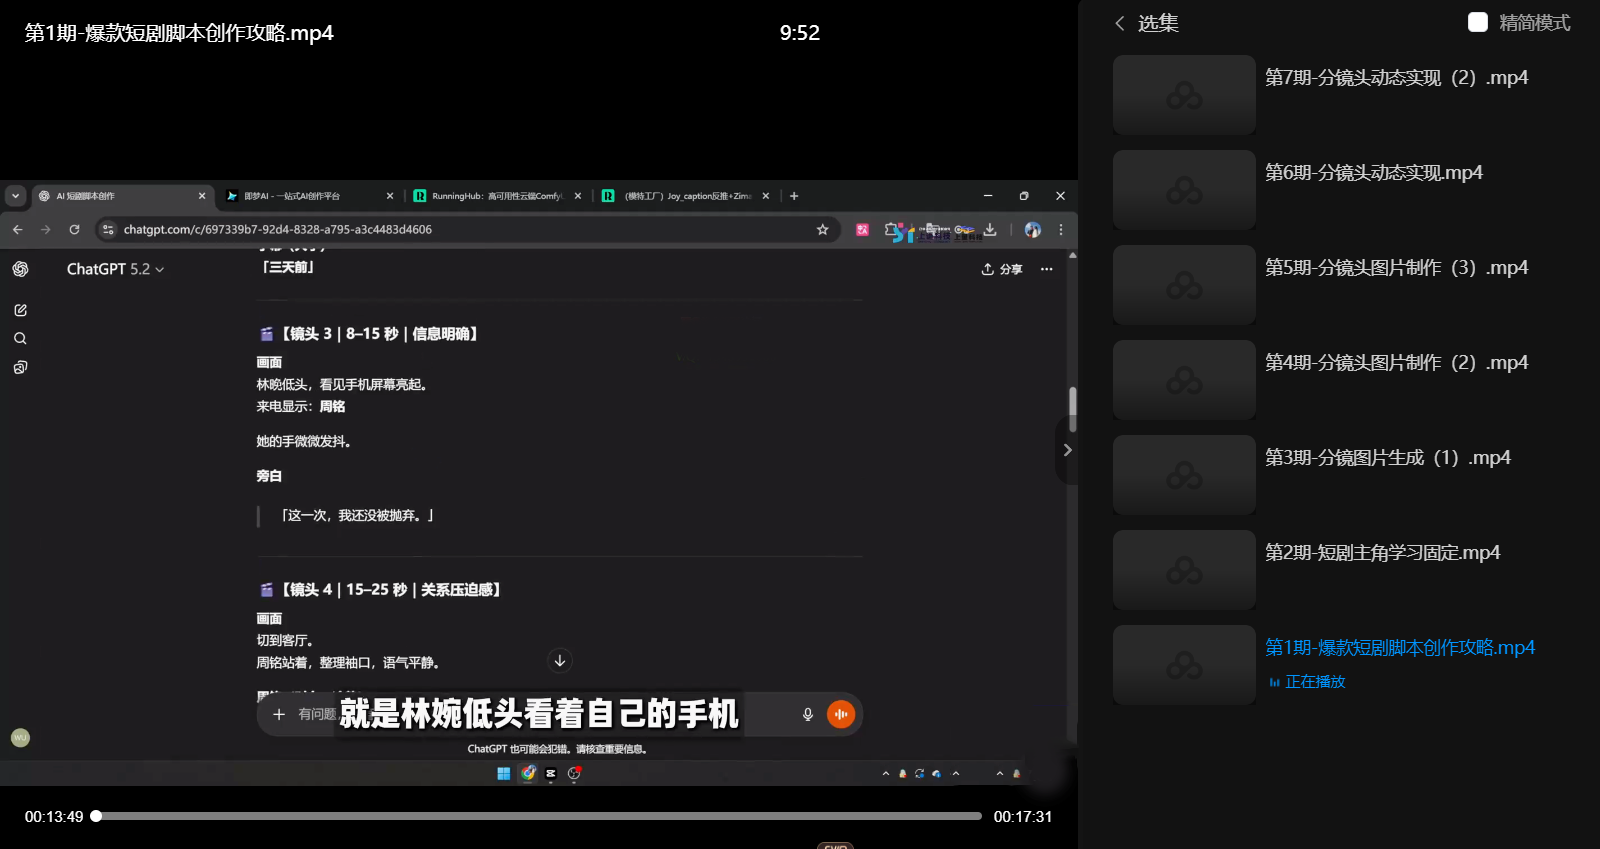Toggle the 精简模式 checkbox
1600x849 pixels.
(1477, 23)
